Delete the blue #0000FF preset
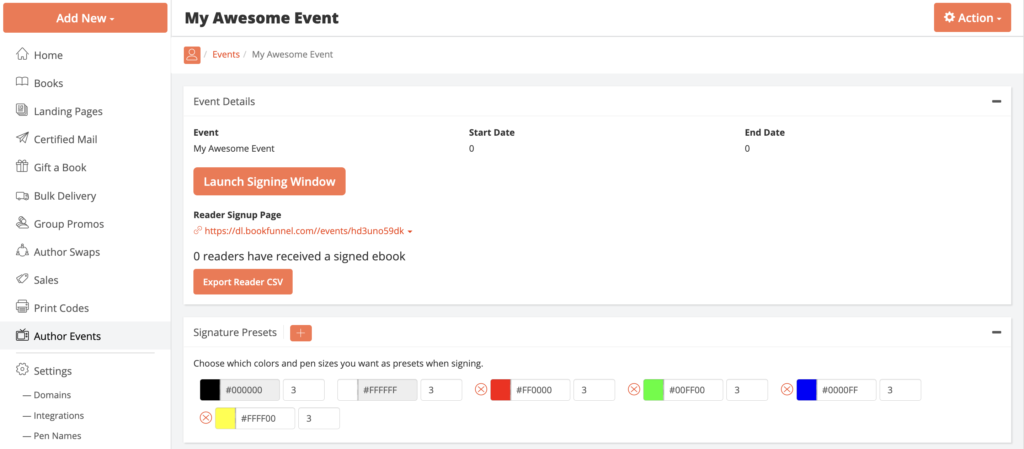 [x=787, y=390]
